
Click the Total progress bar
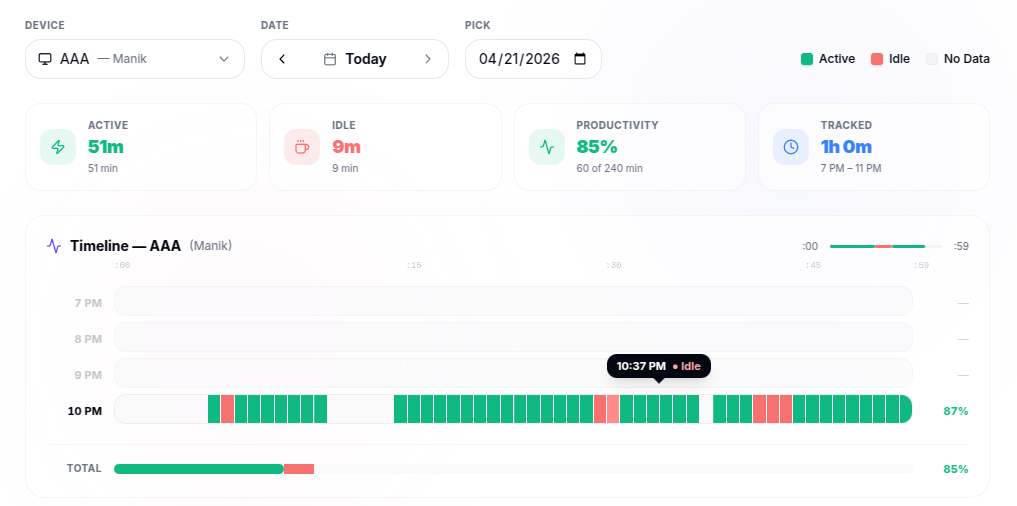point(512,469)
